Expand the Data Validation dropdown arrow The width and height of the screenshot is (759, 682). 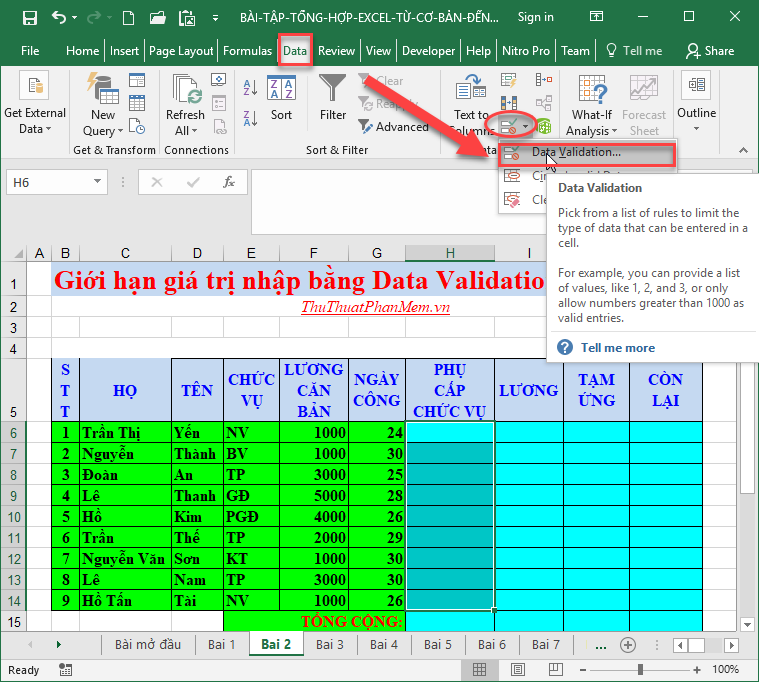click(x=525, y=127)
